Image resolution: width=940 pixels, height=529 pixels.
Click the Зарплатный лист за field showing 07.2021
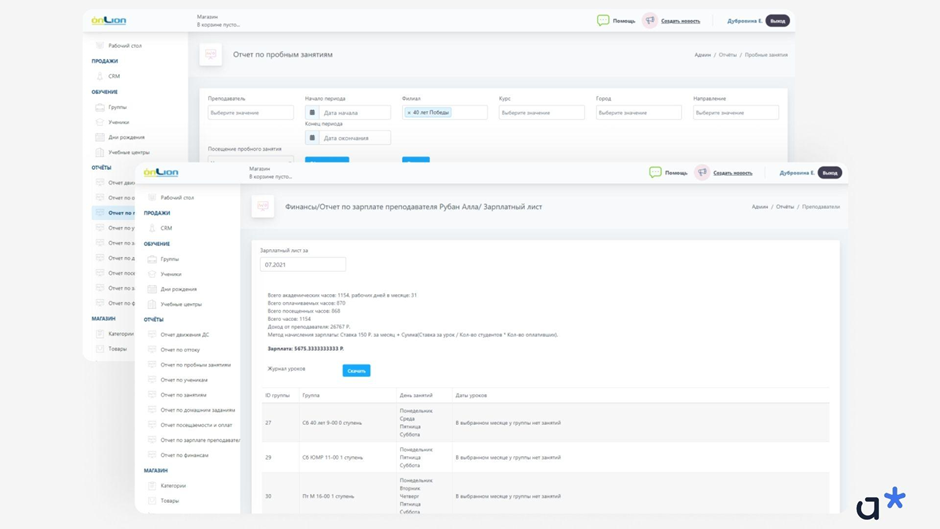[x=302, y=264]
